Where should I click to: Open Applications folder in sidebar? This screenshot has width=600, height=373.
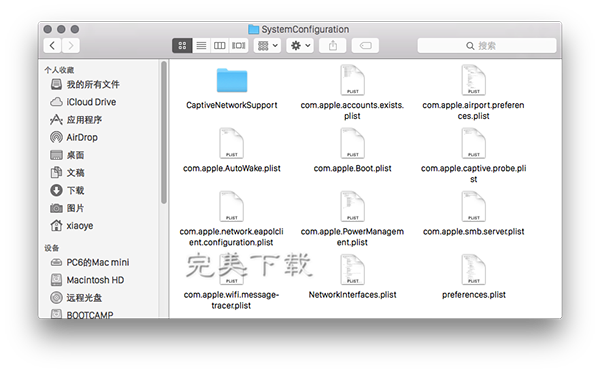[76, 120]
